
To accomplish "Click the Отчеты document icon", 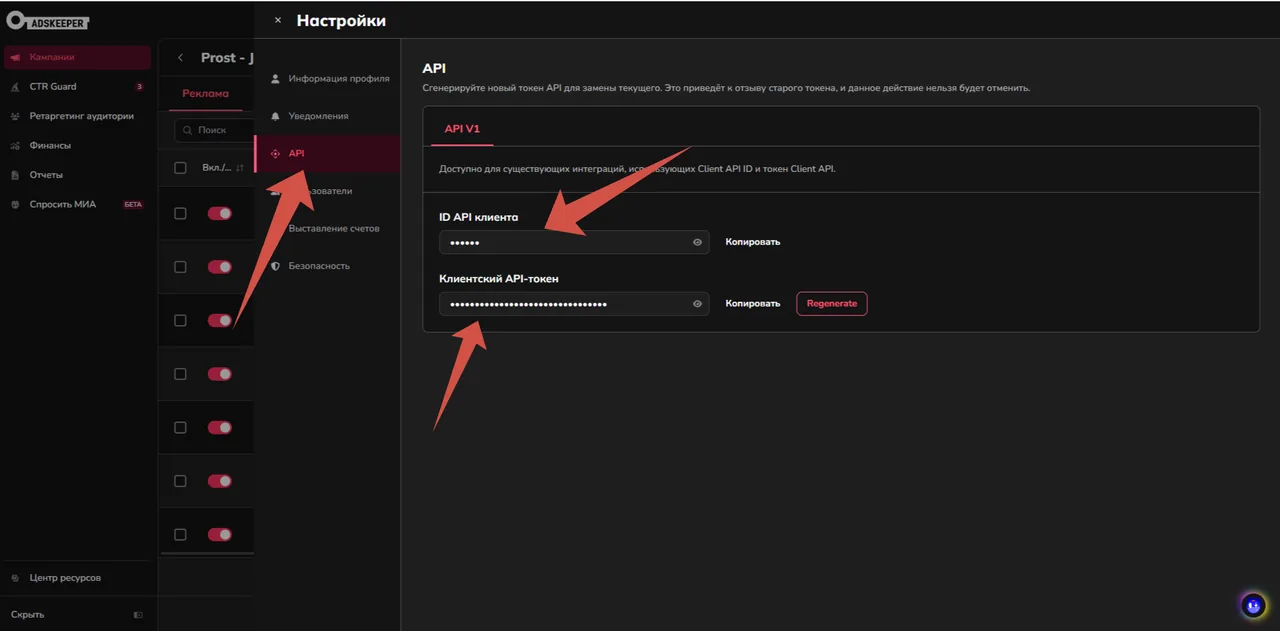I will [x=15, y=175].
